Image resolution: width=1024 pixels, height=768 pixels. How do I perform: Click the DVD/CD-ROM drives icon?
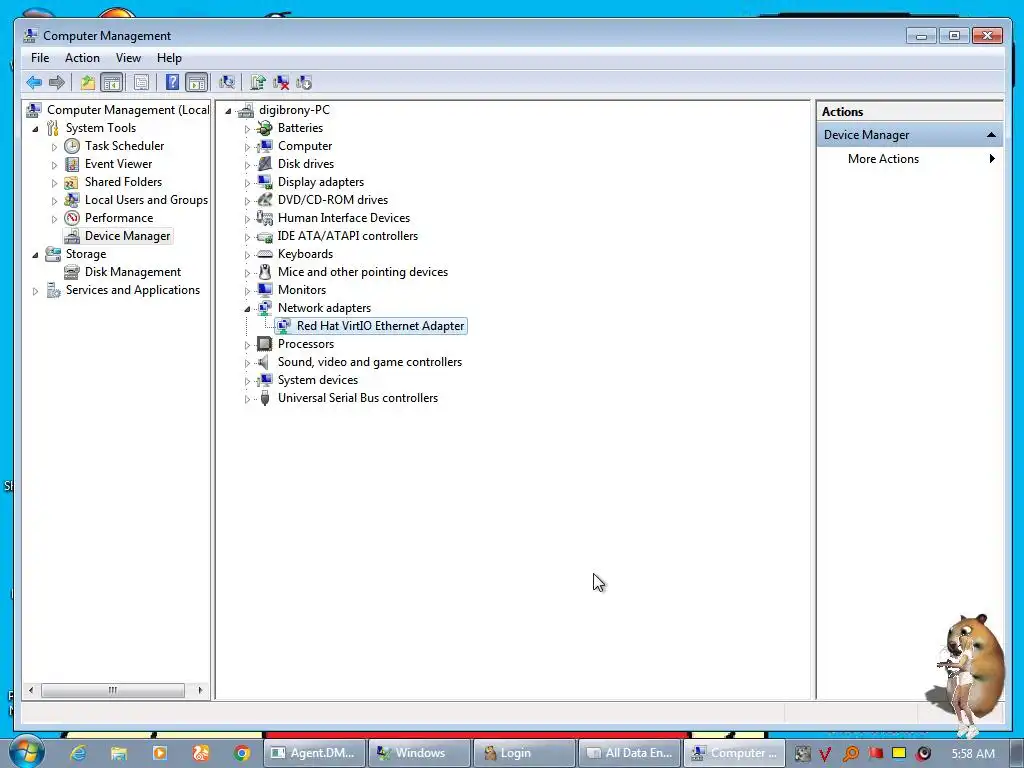point(264,200)
